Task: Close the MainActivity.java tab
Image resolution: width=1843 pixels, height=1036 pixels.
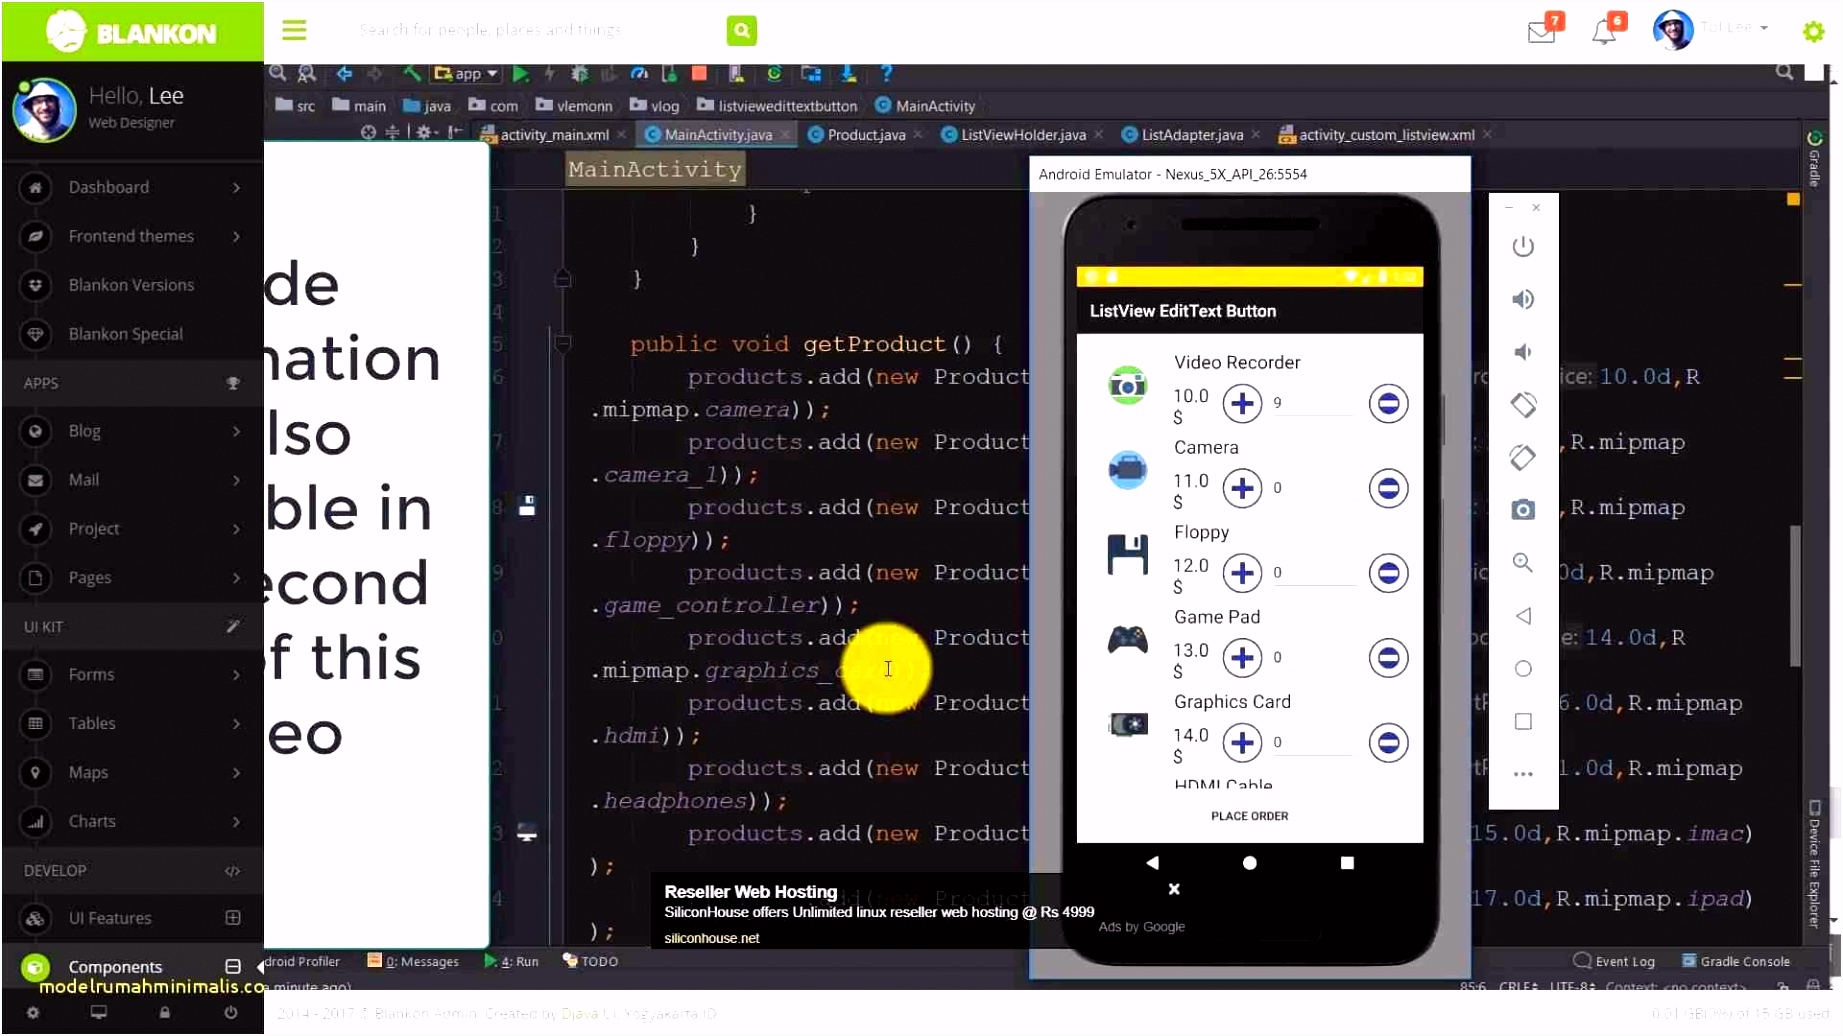Action: click(x=786, y=135)
